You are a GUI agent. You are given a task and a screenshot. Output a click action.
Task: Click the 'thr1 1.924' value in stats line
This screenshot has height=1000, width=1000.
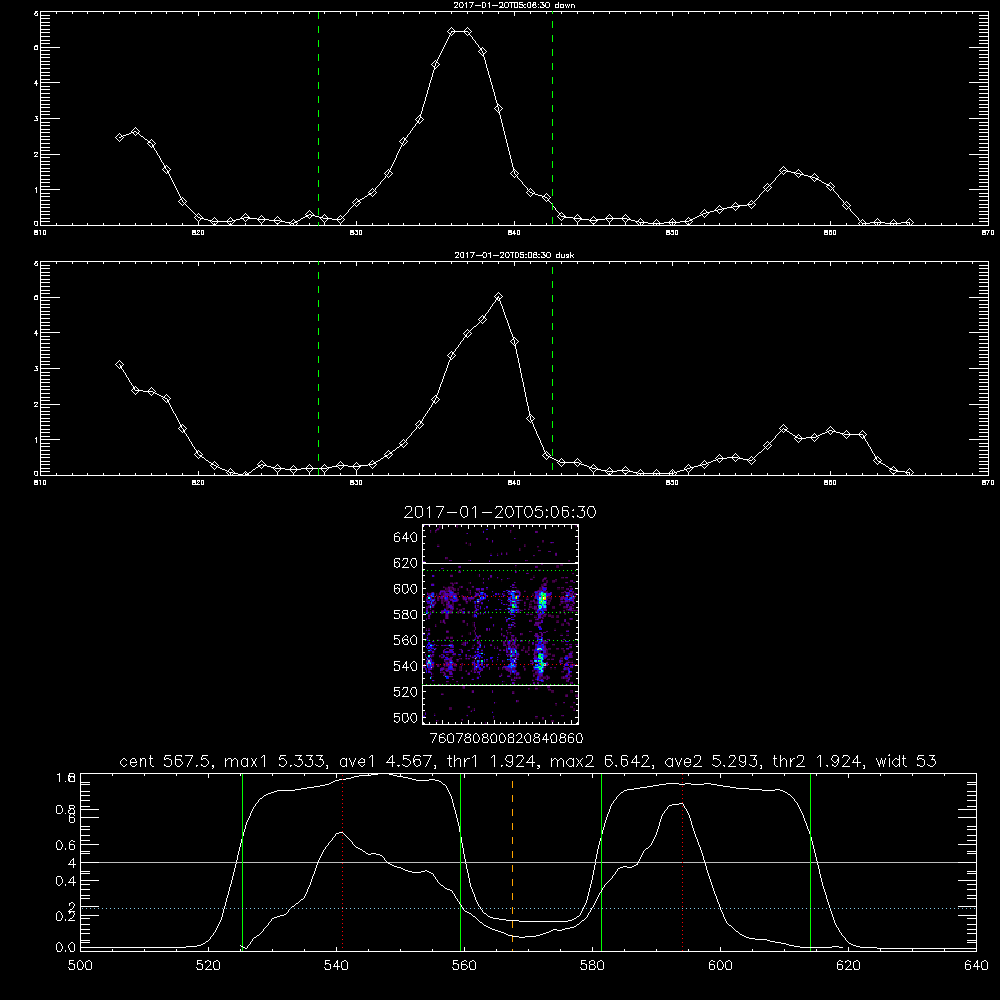tap(492, 761)
